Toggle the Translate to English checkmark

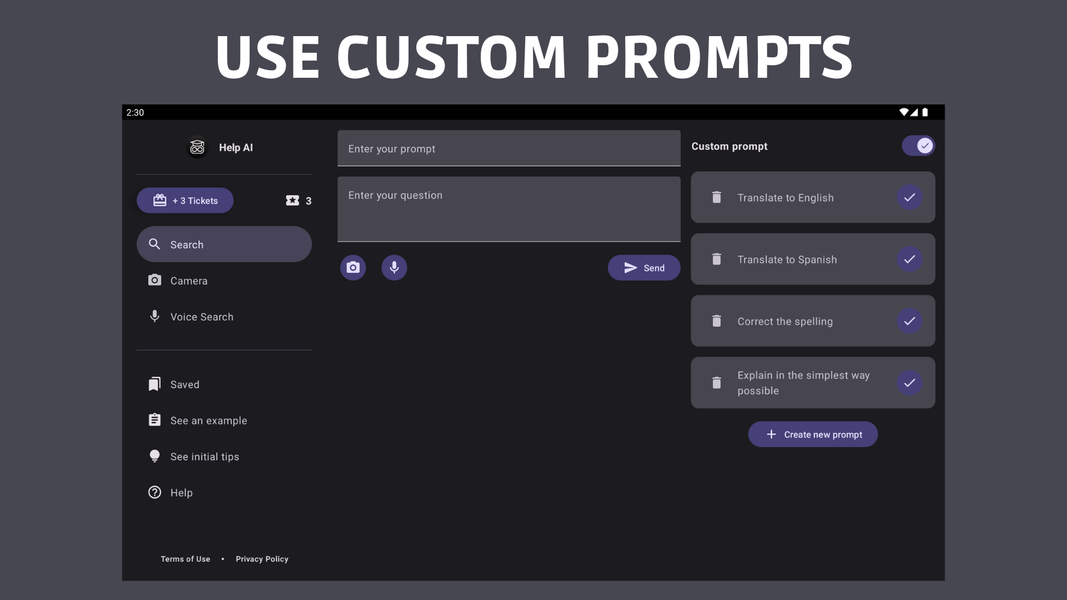point(909,197)
